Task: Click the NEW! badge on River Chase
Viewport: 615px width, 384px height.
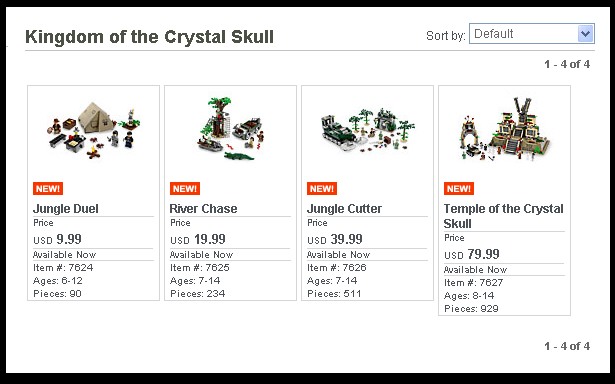Action: click(x=185, y=189)
